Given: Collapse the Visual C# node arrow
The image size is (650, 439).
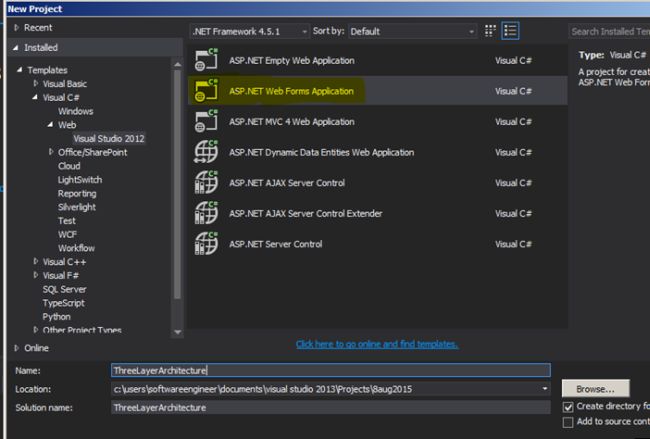Looking at the screenshot, I should (x=35, y=97).
